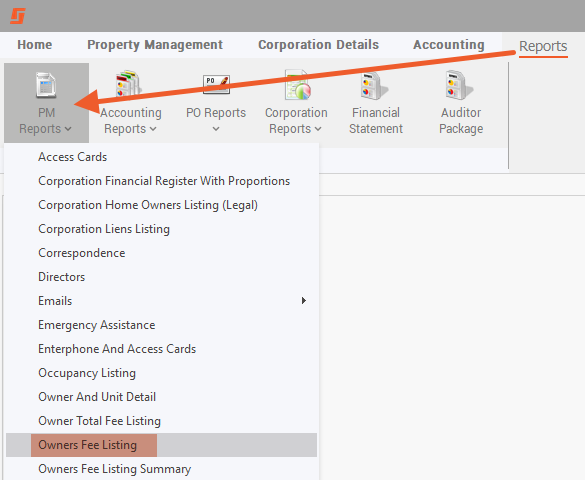
Task: Open the Financial Statement report icon
Action: 375,86
